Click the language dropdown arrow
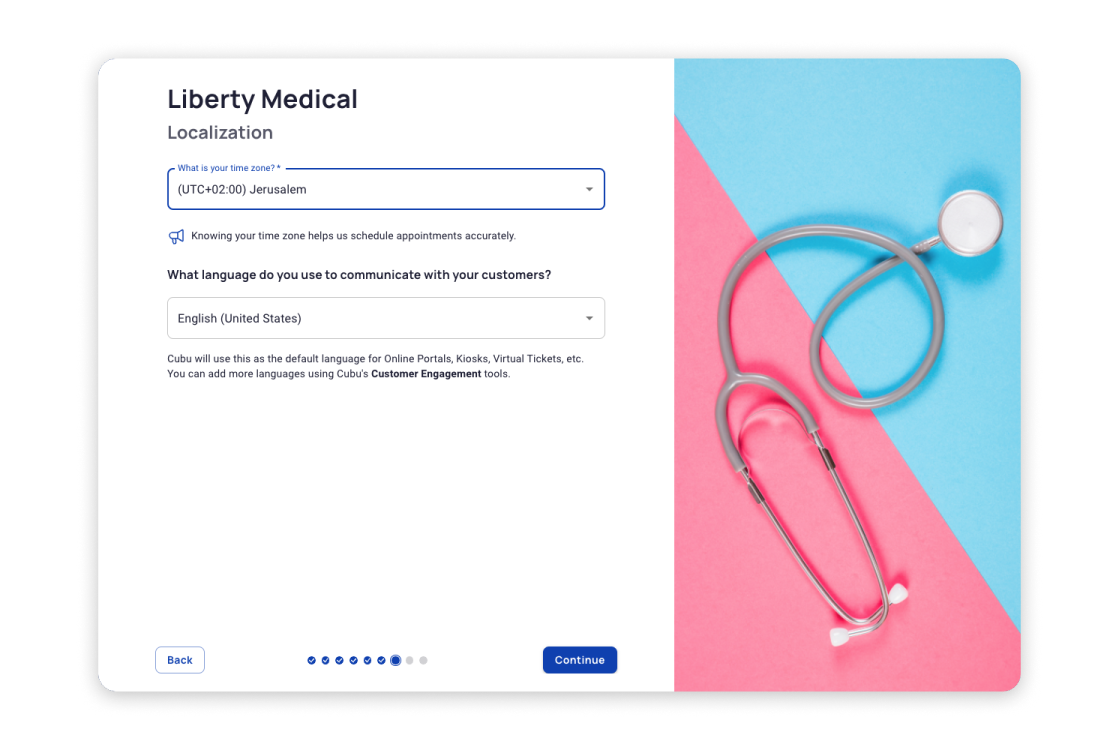The height and width of the screenshot is (750, 1119). [x=589, y=318]
